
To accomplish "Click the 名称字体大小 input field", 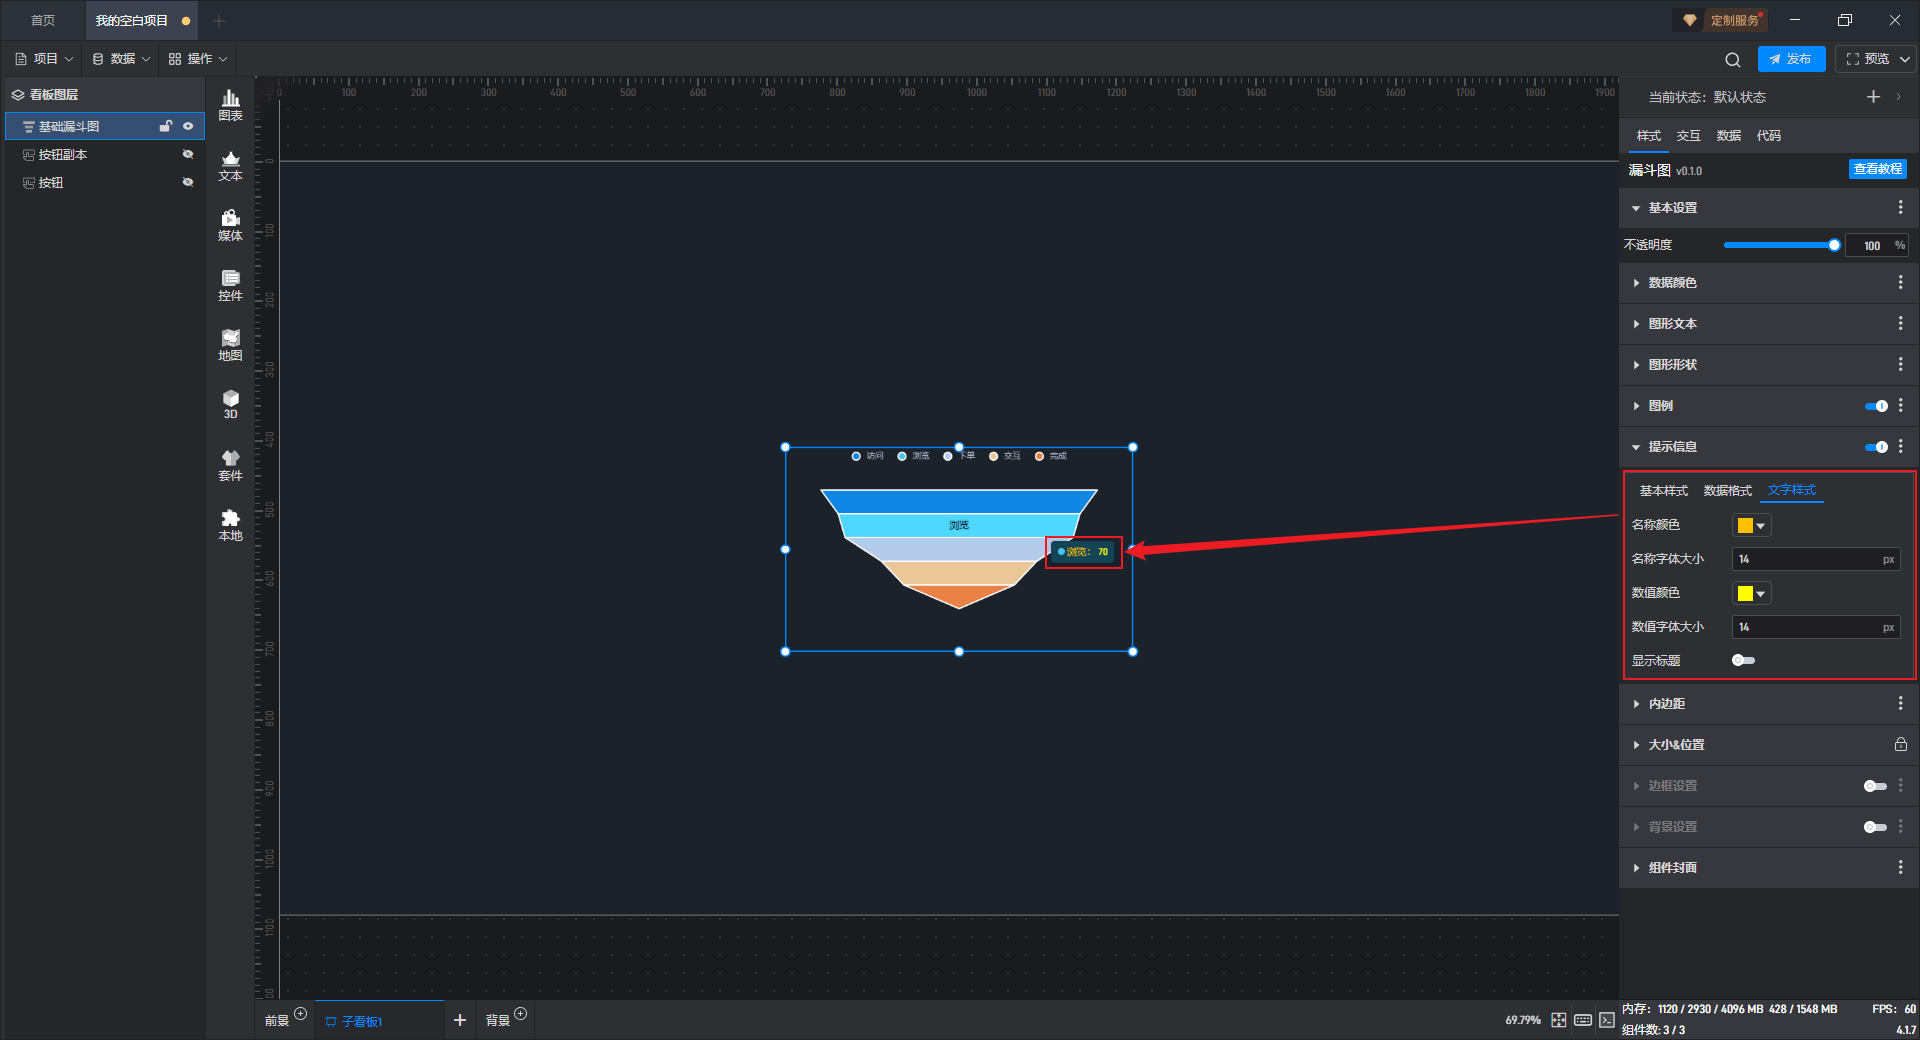I will (x=1815, y=559).
